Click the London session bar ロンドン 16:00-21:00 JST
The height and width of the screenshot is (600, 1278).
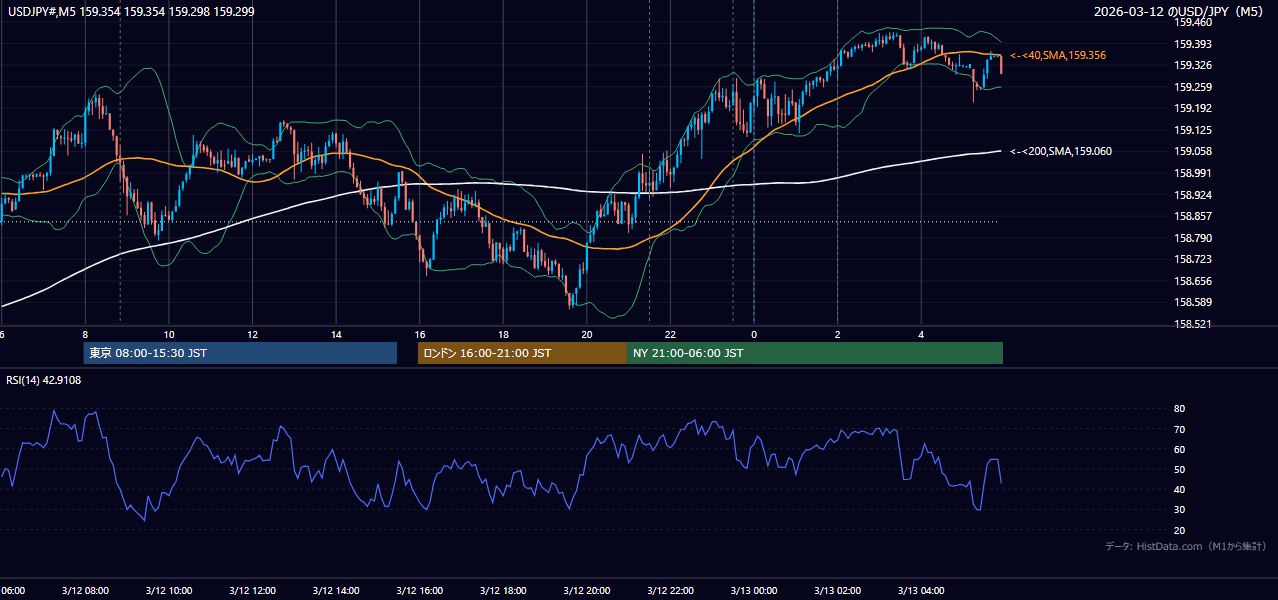click(522, 353)
